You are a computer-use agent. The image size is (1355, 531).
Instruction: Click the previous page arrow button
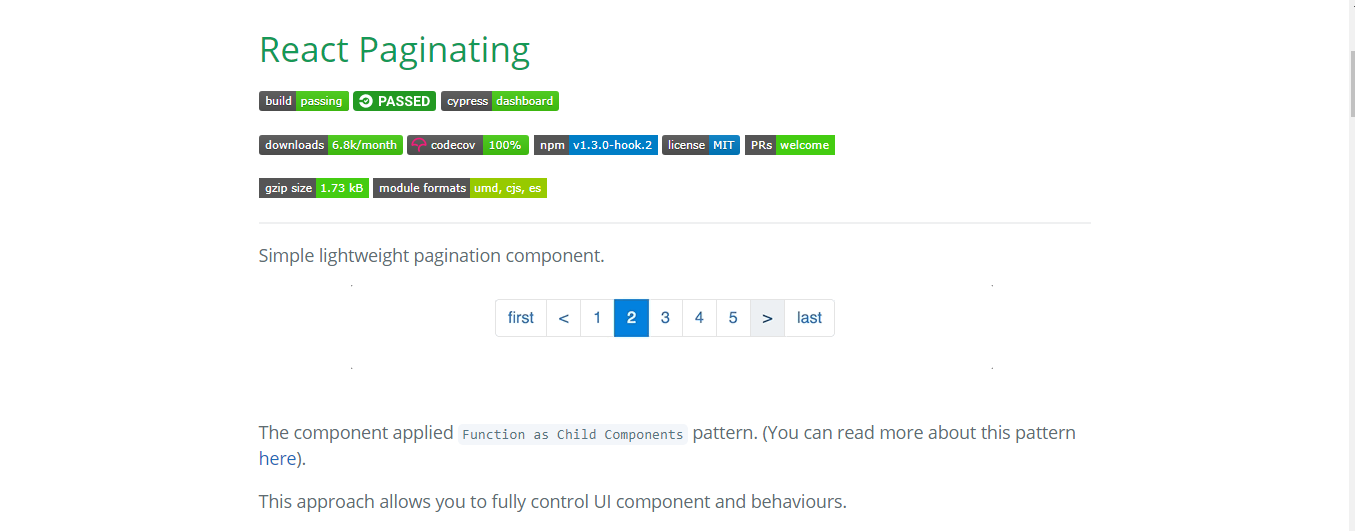(x=564, y=318)
